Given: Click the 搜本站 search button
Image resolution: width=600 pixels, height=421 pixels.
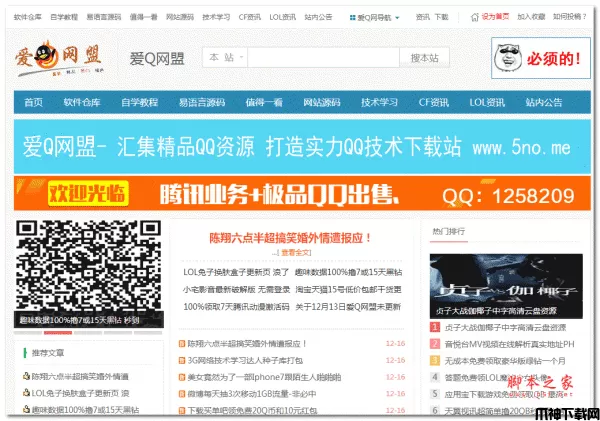Looking at the screenshot, I should tap(424, 58).
